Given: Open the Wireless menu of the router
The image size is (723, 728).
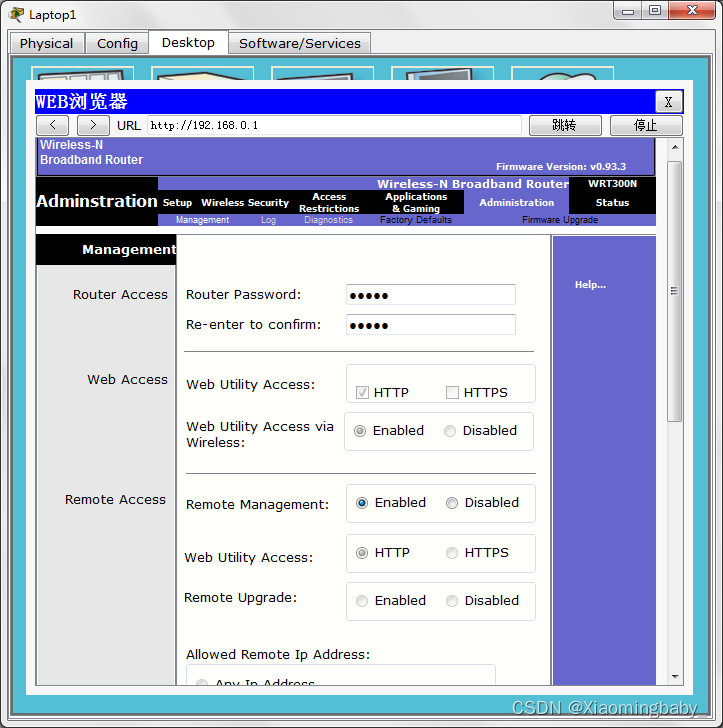Looking at the screenshot, I should (x=222, y=202).
